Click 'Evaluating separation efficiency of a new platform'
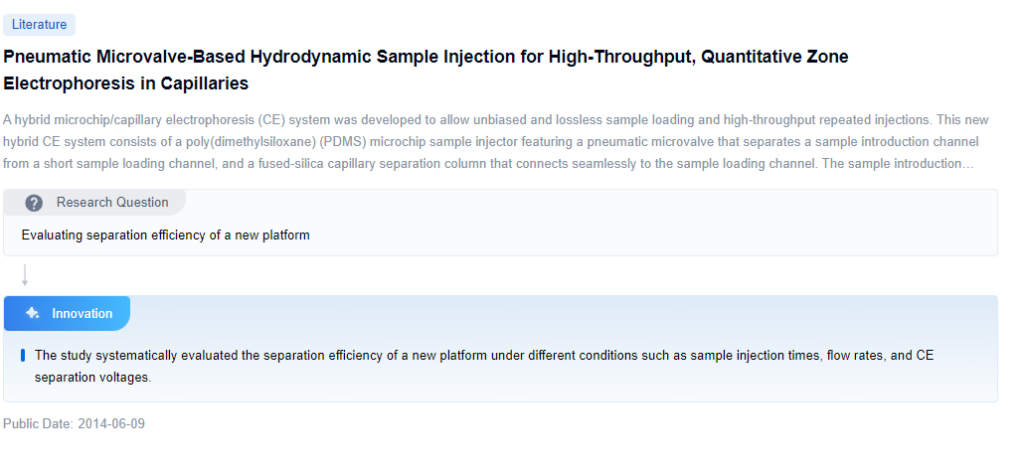The width and height of the screenshot is (1024, 474). point(165,236)
